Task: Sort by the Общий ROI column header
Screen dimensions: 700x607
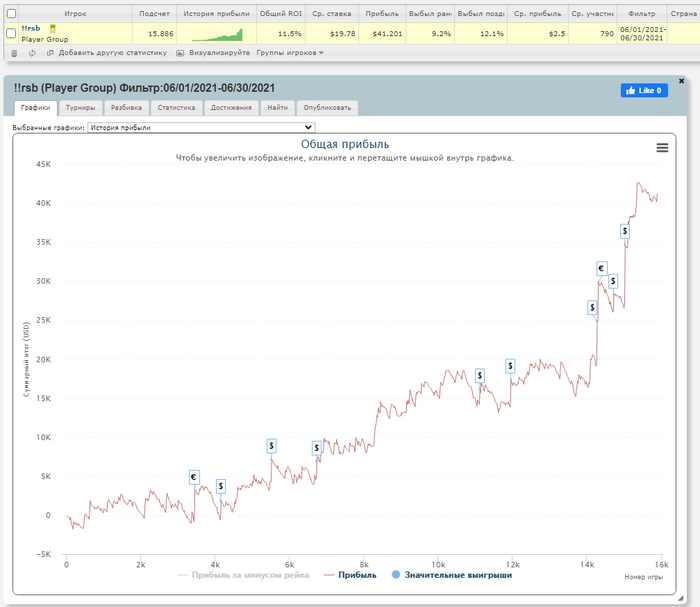Action: [281, 14]
